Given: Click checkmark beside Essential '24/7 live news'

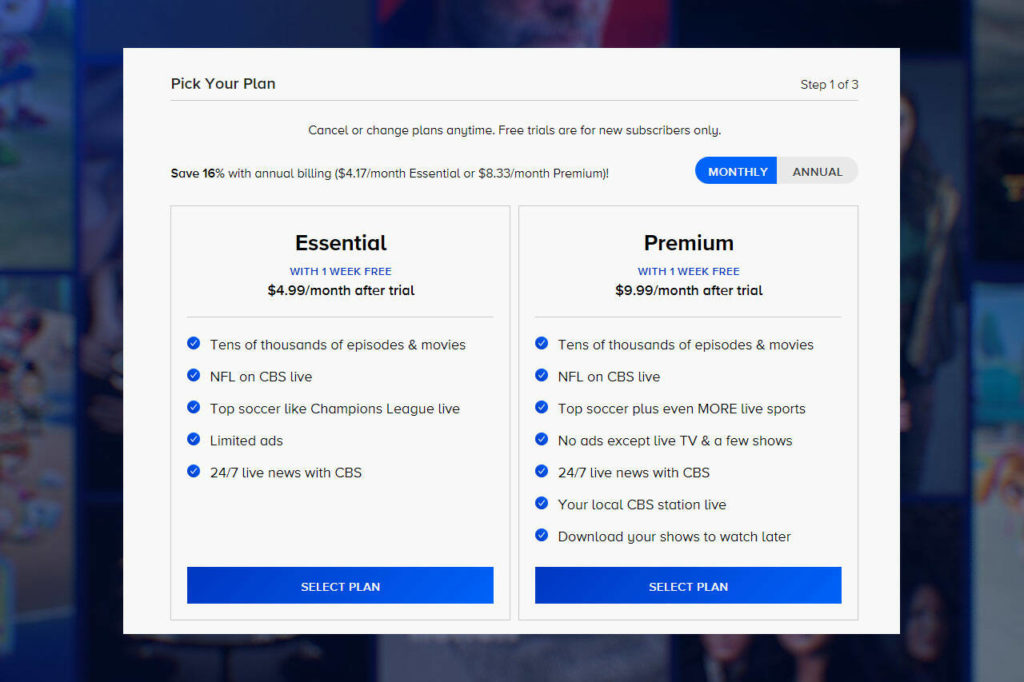Looking at the screenshot, I should (x=194, y=471).
